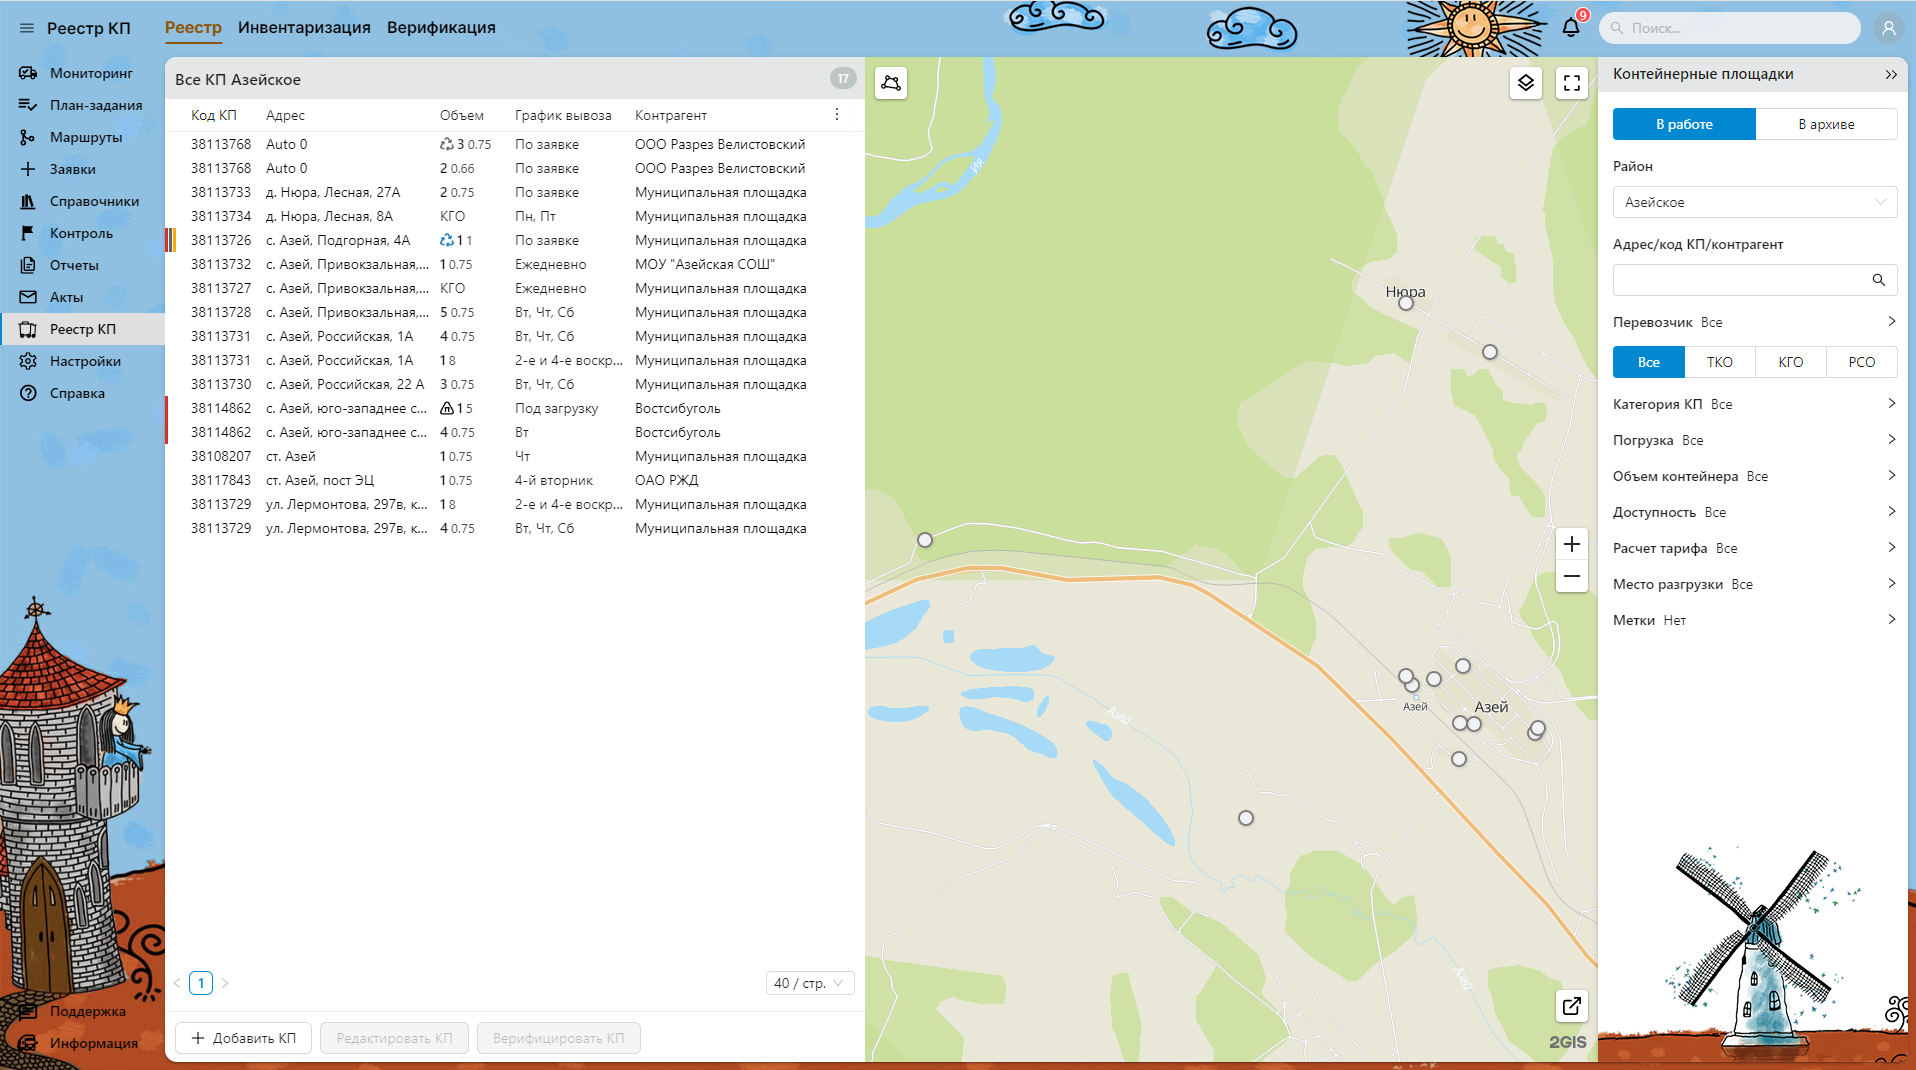The height and width of the screenshot is (1070, 1916).
Task: Select row with address д. Нюра, Лесная, 27А
Action: (333, 192)
